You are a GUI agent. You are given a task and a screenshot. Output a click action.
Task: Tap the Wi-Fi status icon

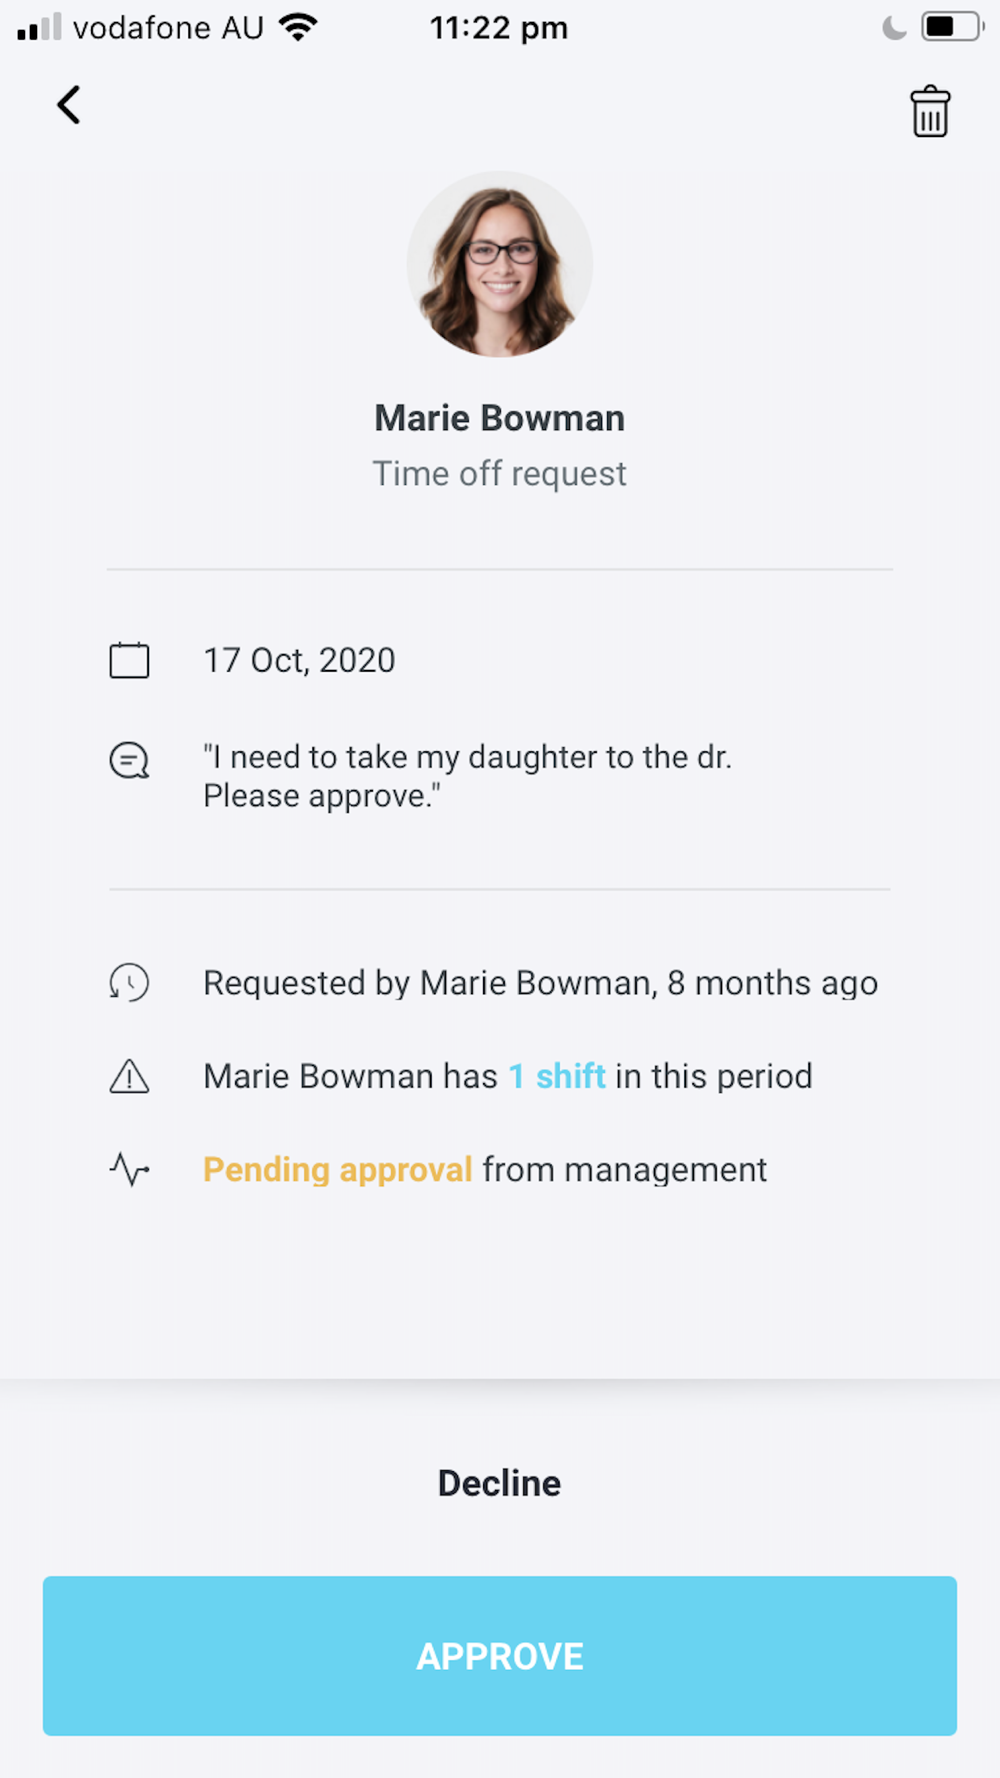click(x=298, y=27)
